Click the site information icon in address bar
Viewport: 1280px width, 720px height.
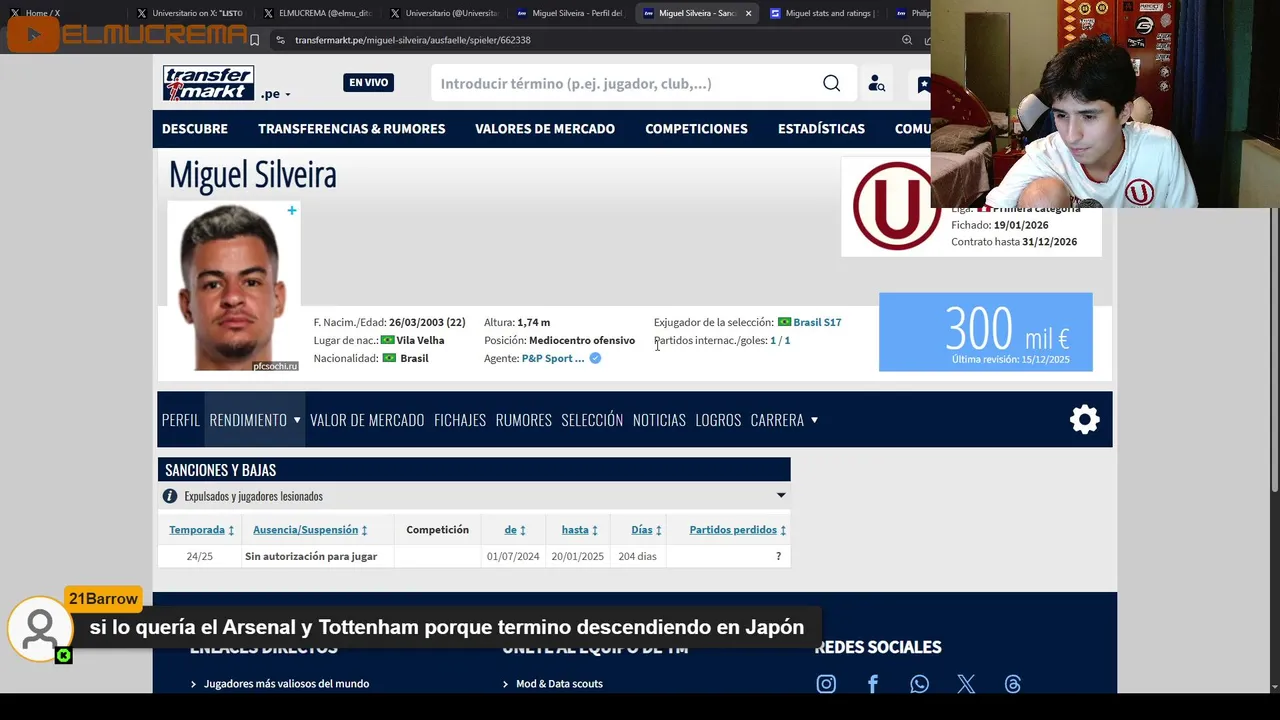tap(280, 40)
